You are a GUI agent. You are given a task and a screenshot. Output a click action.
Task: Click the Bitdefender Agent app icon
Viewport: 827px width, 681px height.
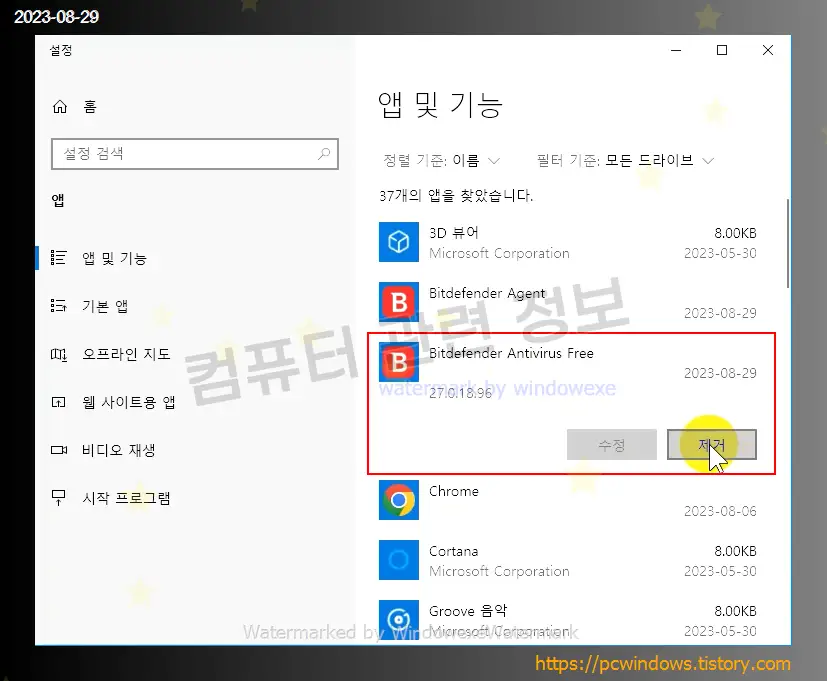pyautogui.click(x=399, y=302)
